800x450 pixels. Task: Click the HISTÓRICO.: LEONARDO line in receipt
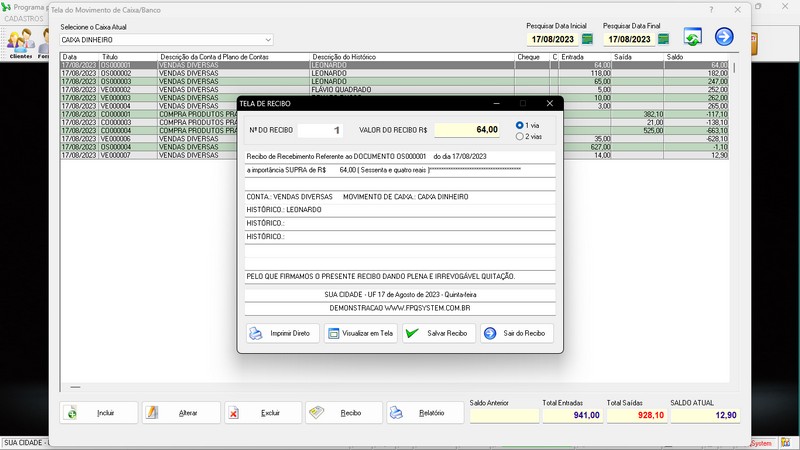pos(400,210)
